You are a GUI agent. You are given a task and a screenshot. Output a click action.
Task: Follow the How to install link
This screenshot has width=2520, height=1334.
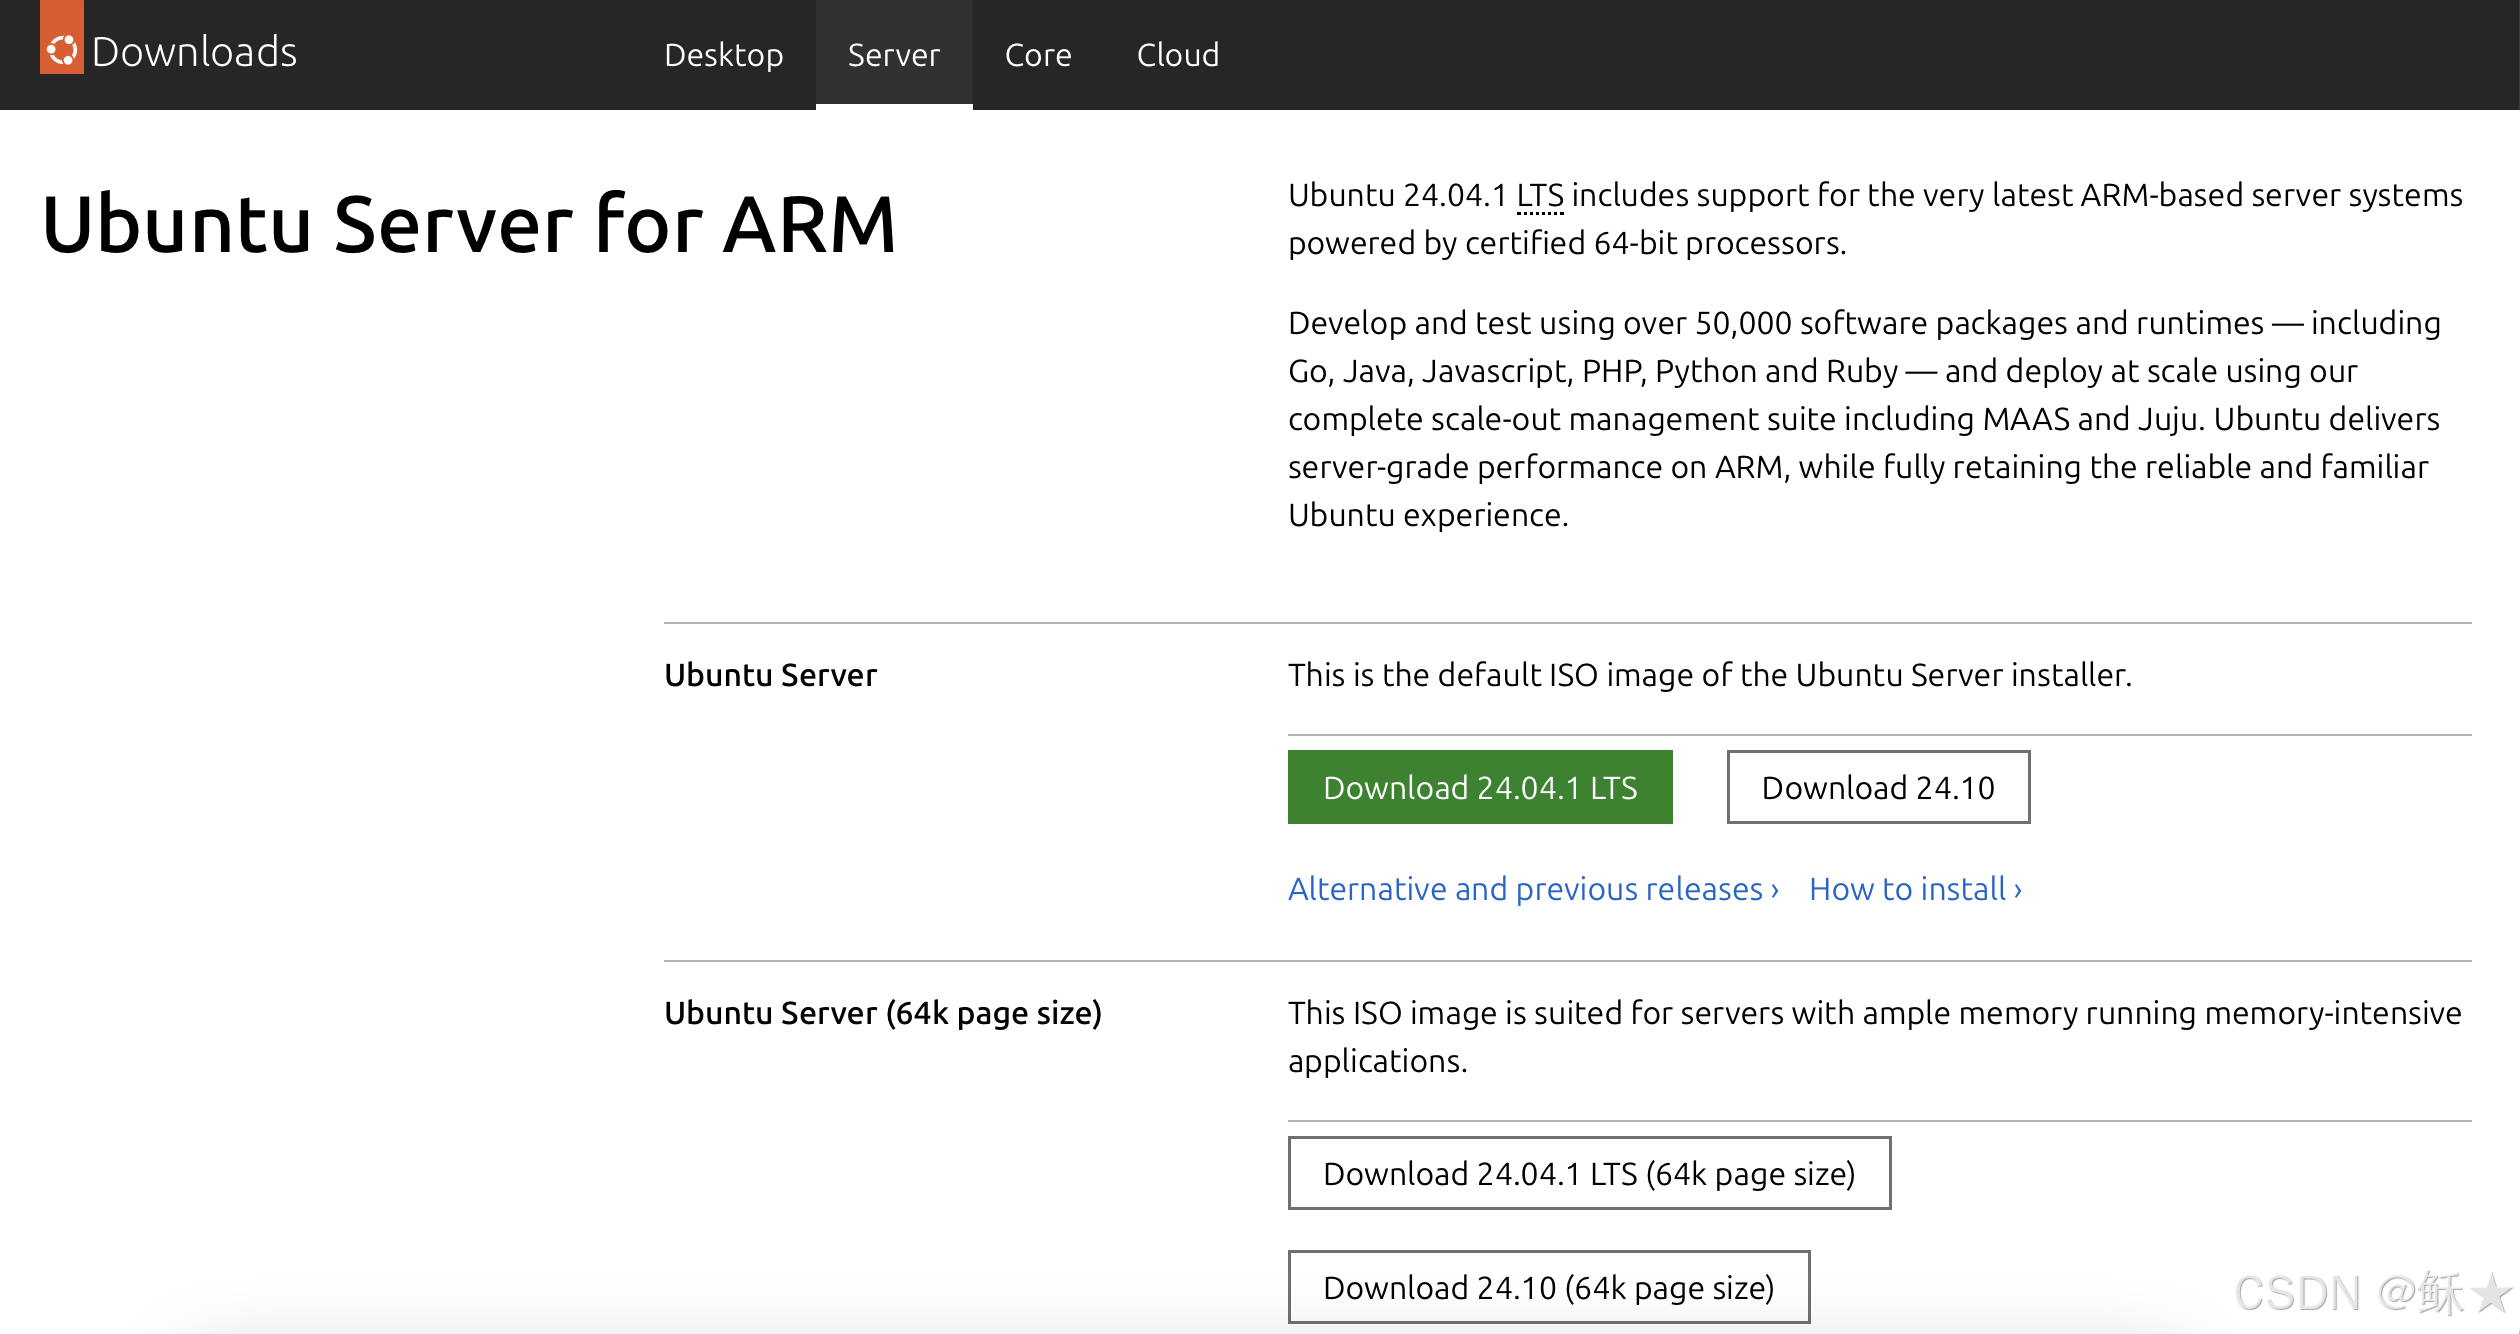(x=1906, y=889)
